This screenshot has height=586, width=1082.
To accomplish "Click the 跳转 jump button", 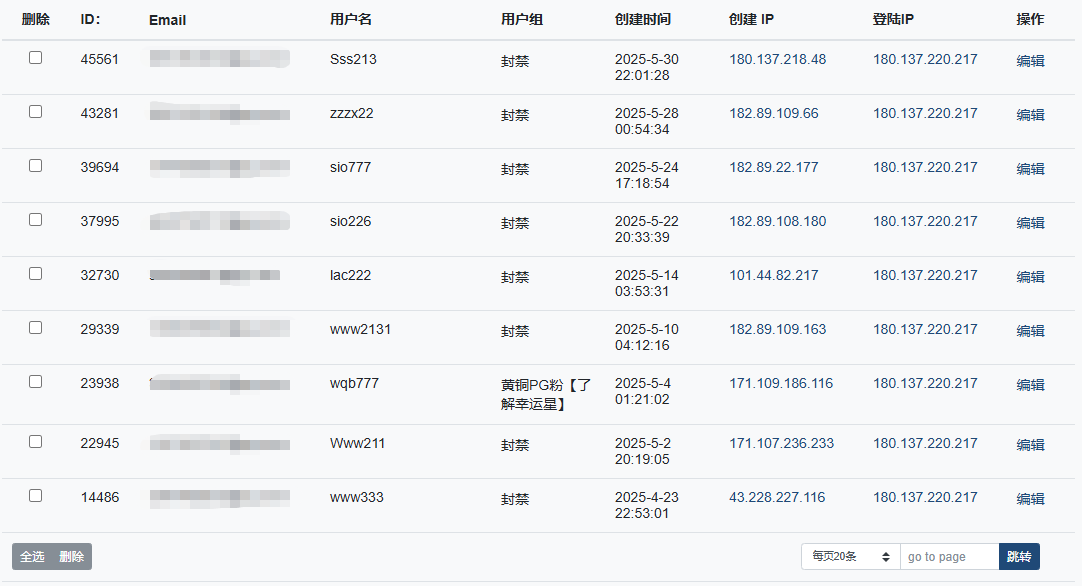I will [x=1019, y=556].
